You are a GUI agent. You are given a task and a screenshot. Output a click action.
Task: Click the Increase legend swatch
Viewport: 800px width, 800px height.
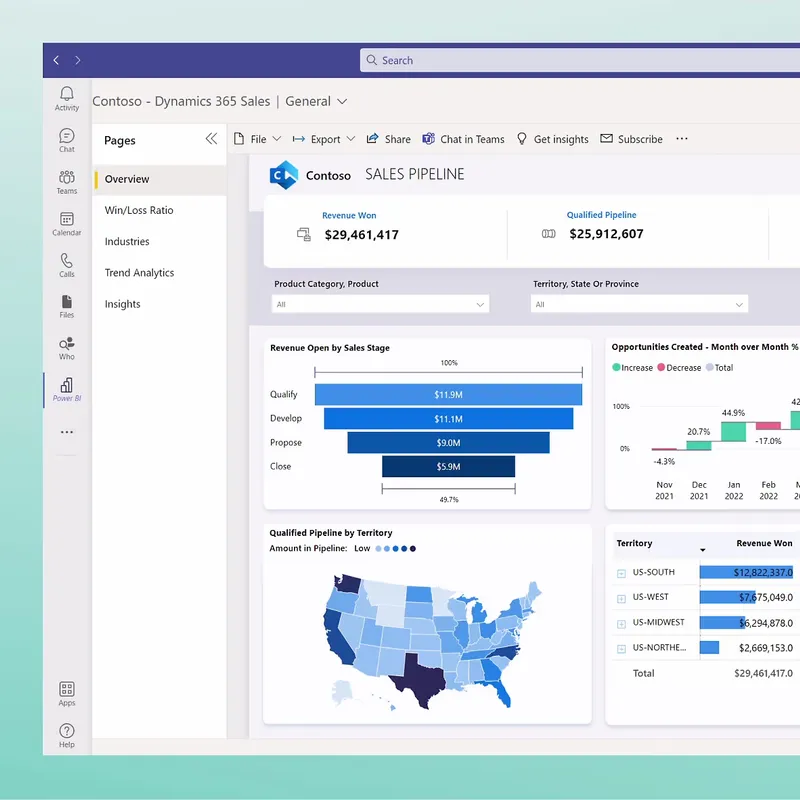click(616, 367)
